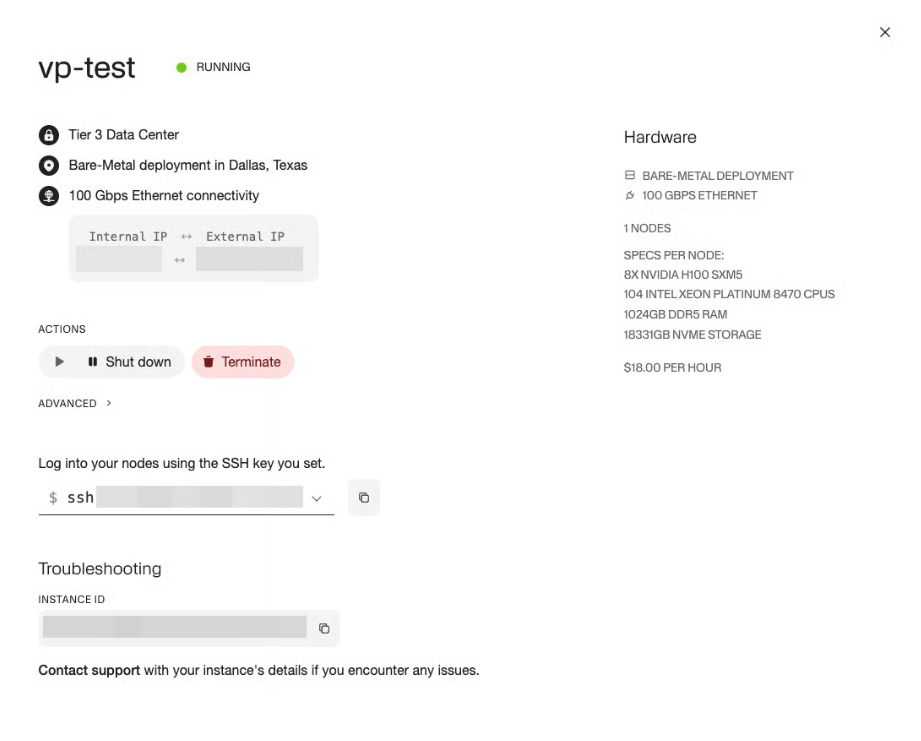Viewport: 921px width, 741px height.
Task: Expand the ADVANCED section
Action: pos(75,404)
